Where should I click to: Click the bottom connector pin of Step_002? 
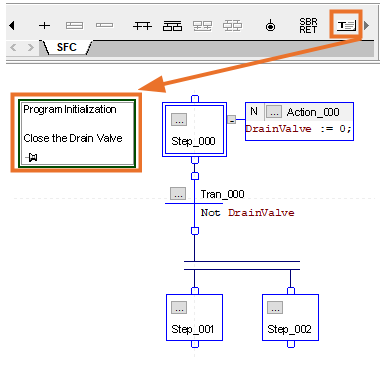[291, 344]
